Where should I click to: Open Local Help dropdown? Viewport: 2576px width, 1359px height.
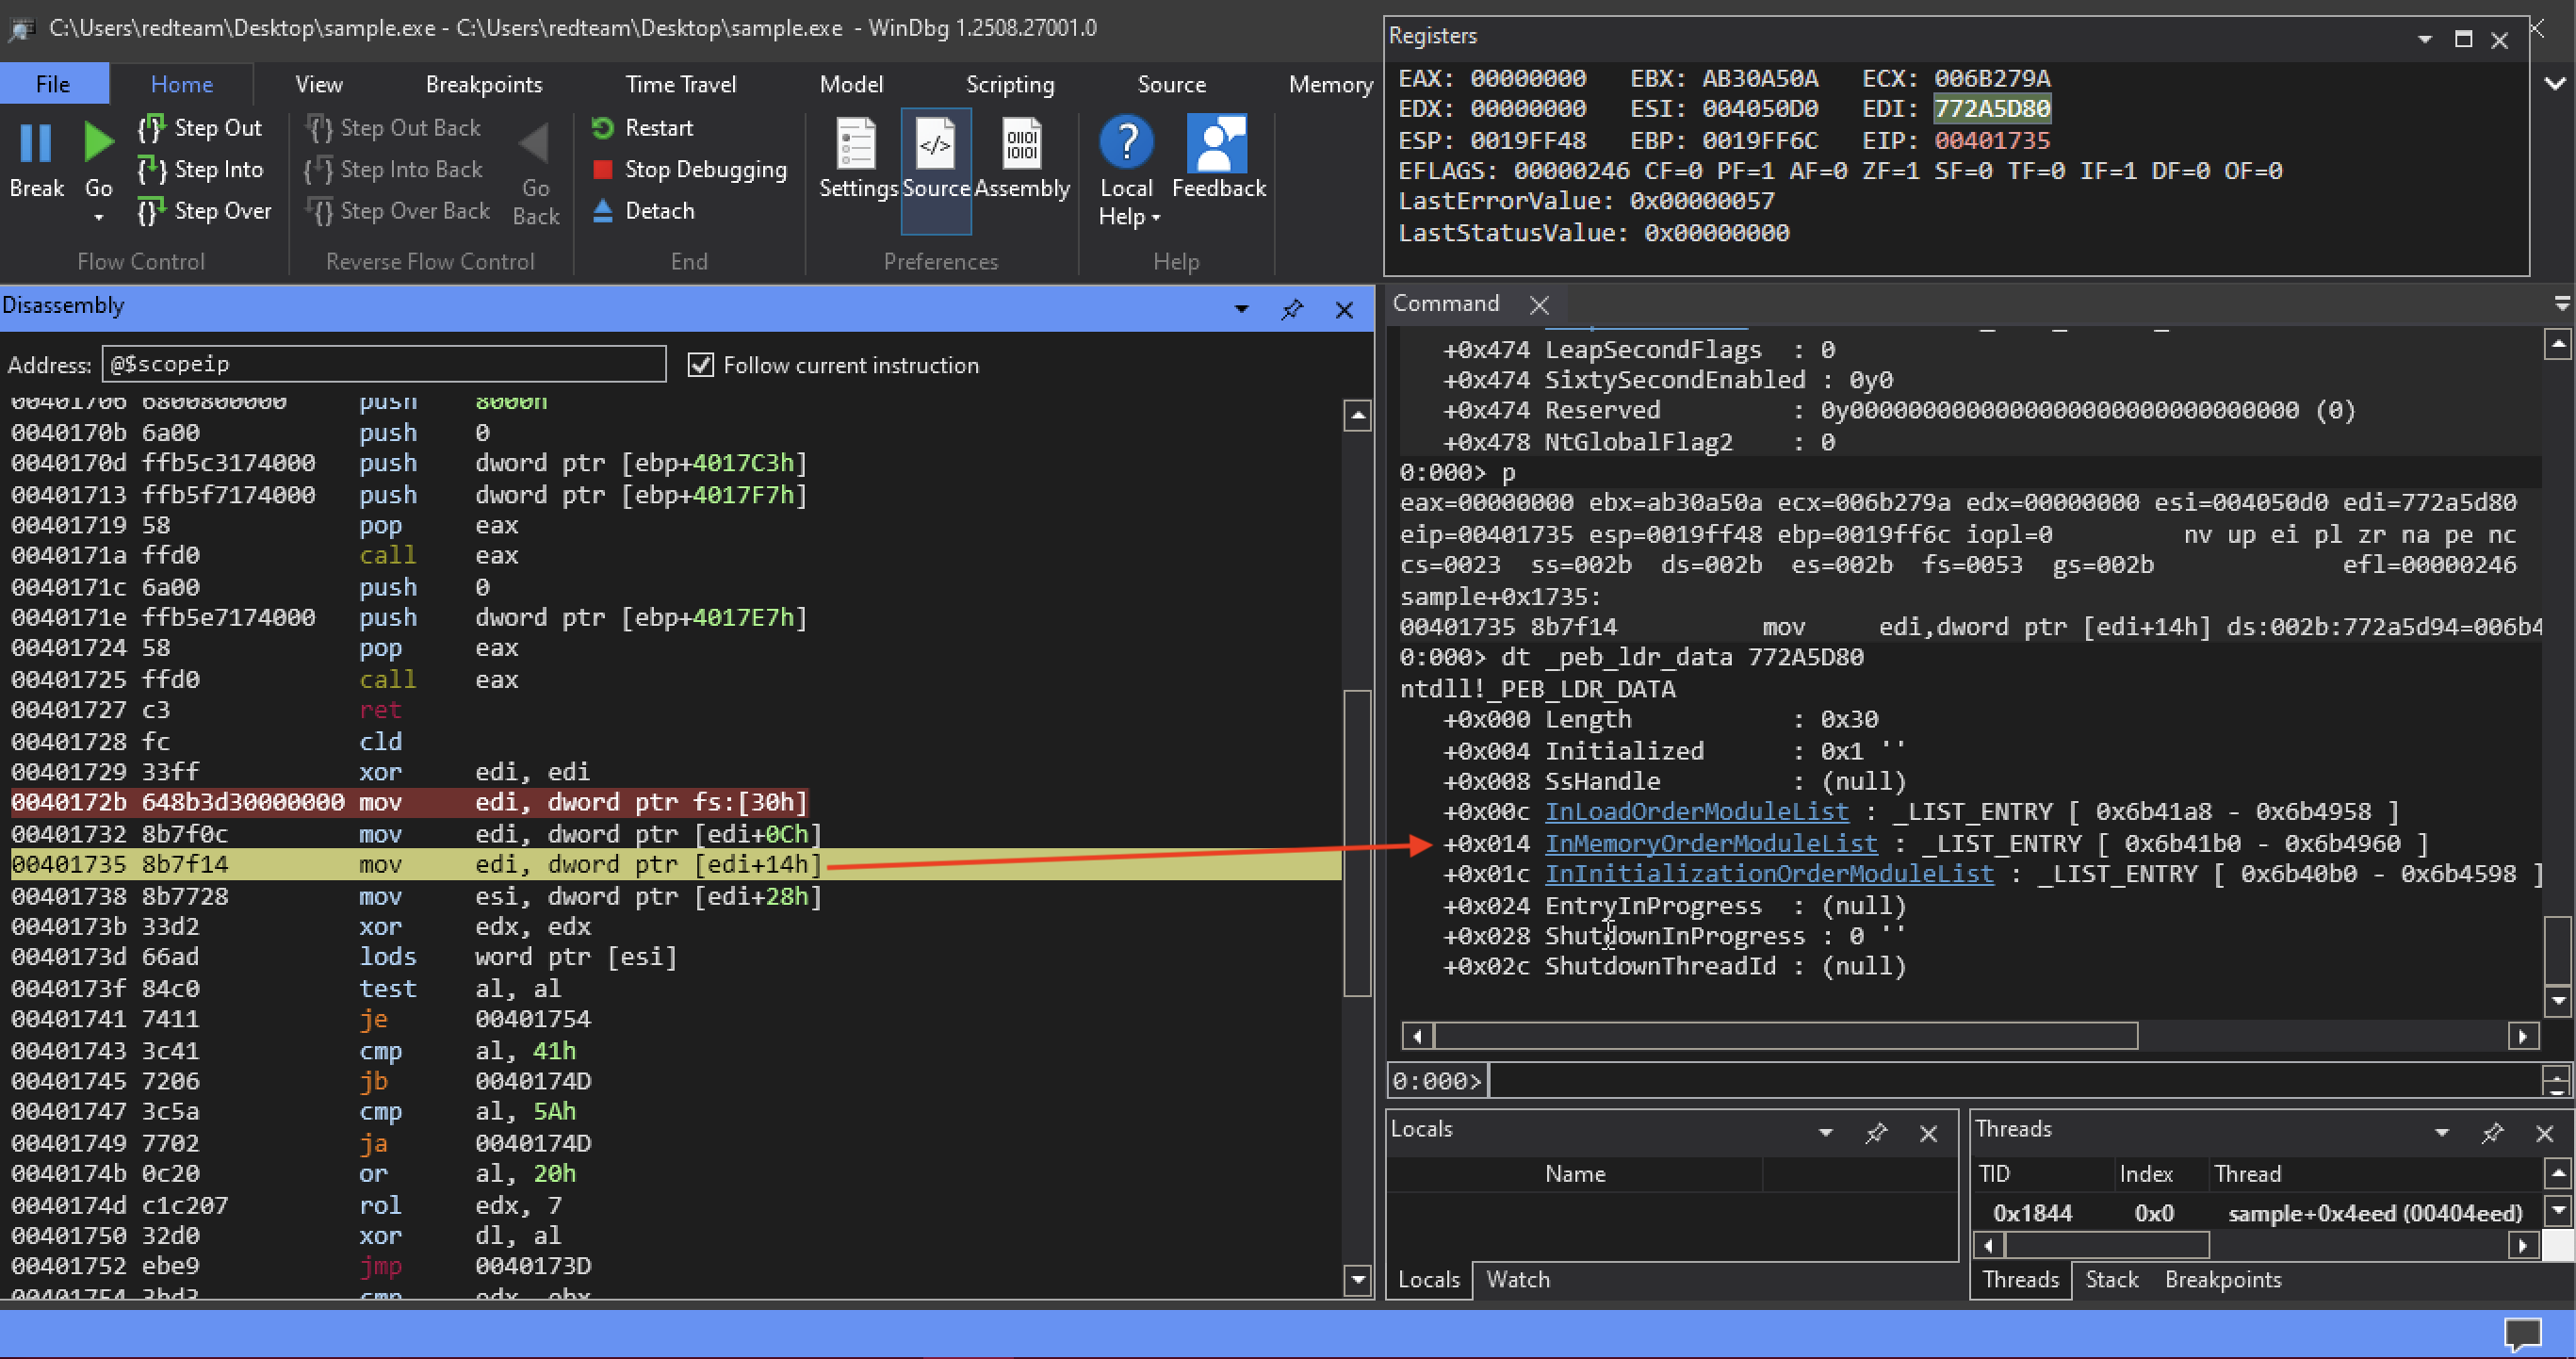tap(1127, 171)
